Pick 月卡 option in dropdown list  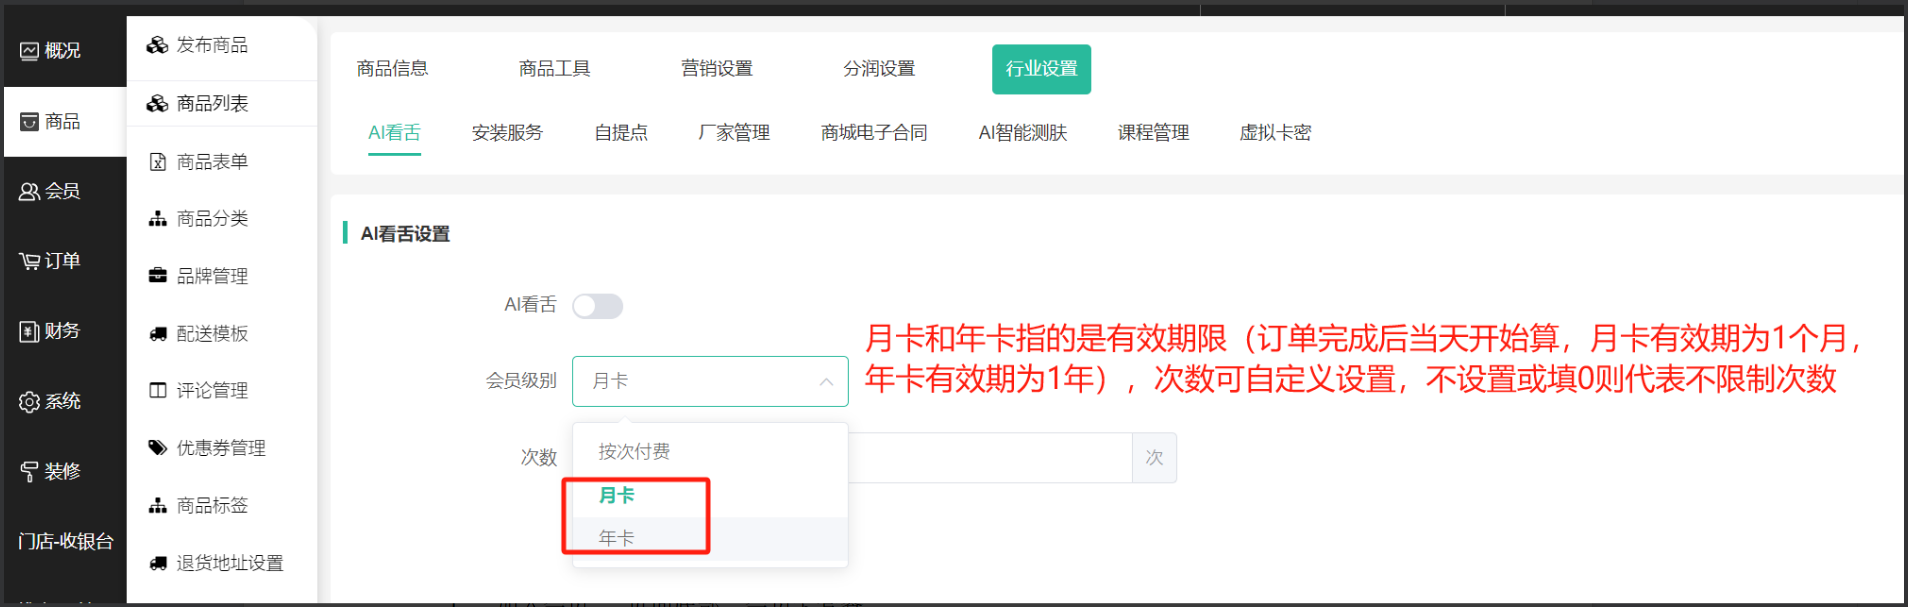616,495
